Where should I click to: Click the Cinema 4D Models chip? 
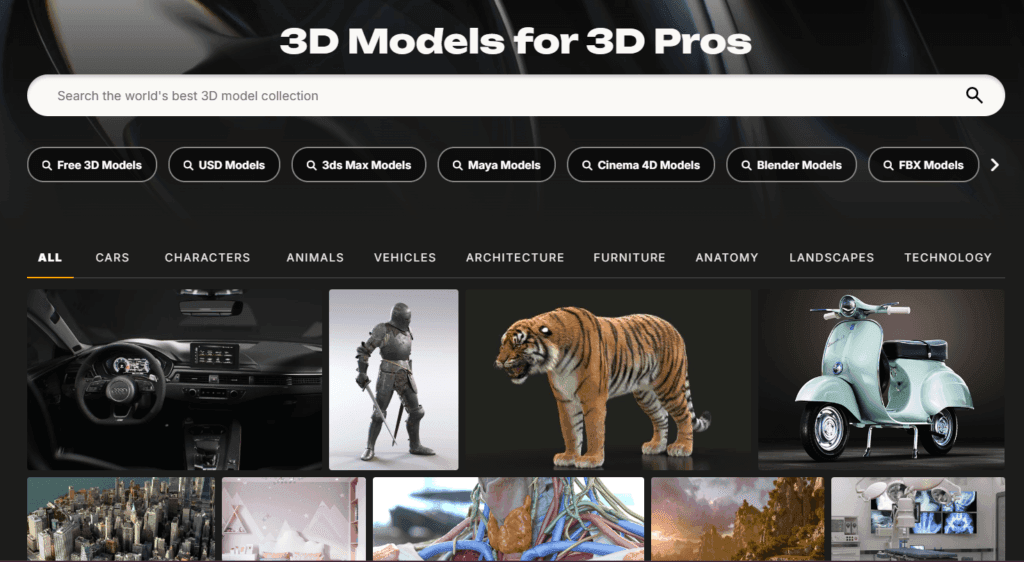[x=641, y=165]
